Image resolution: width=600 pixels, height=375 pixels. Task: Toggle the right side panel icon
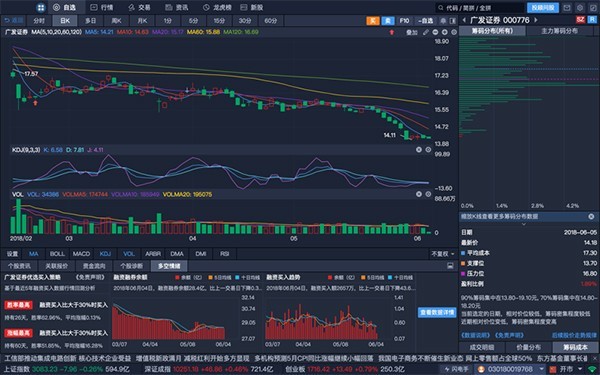(x=453, y=21)
